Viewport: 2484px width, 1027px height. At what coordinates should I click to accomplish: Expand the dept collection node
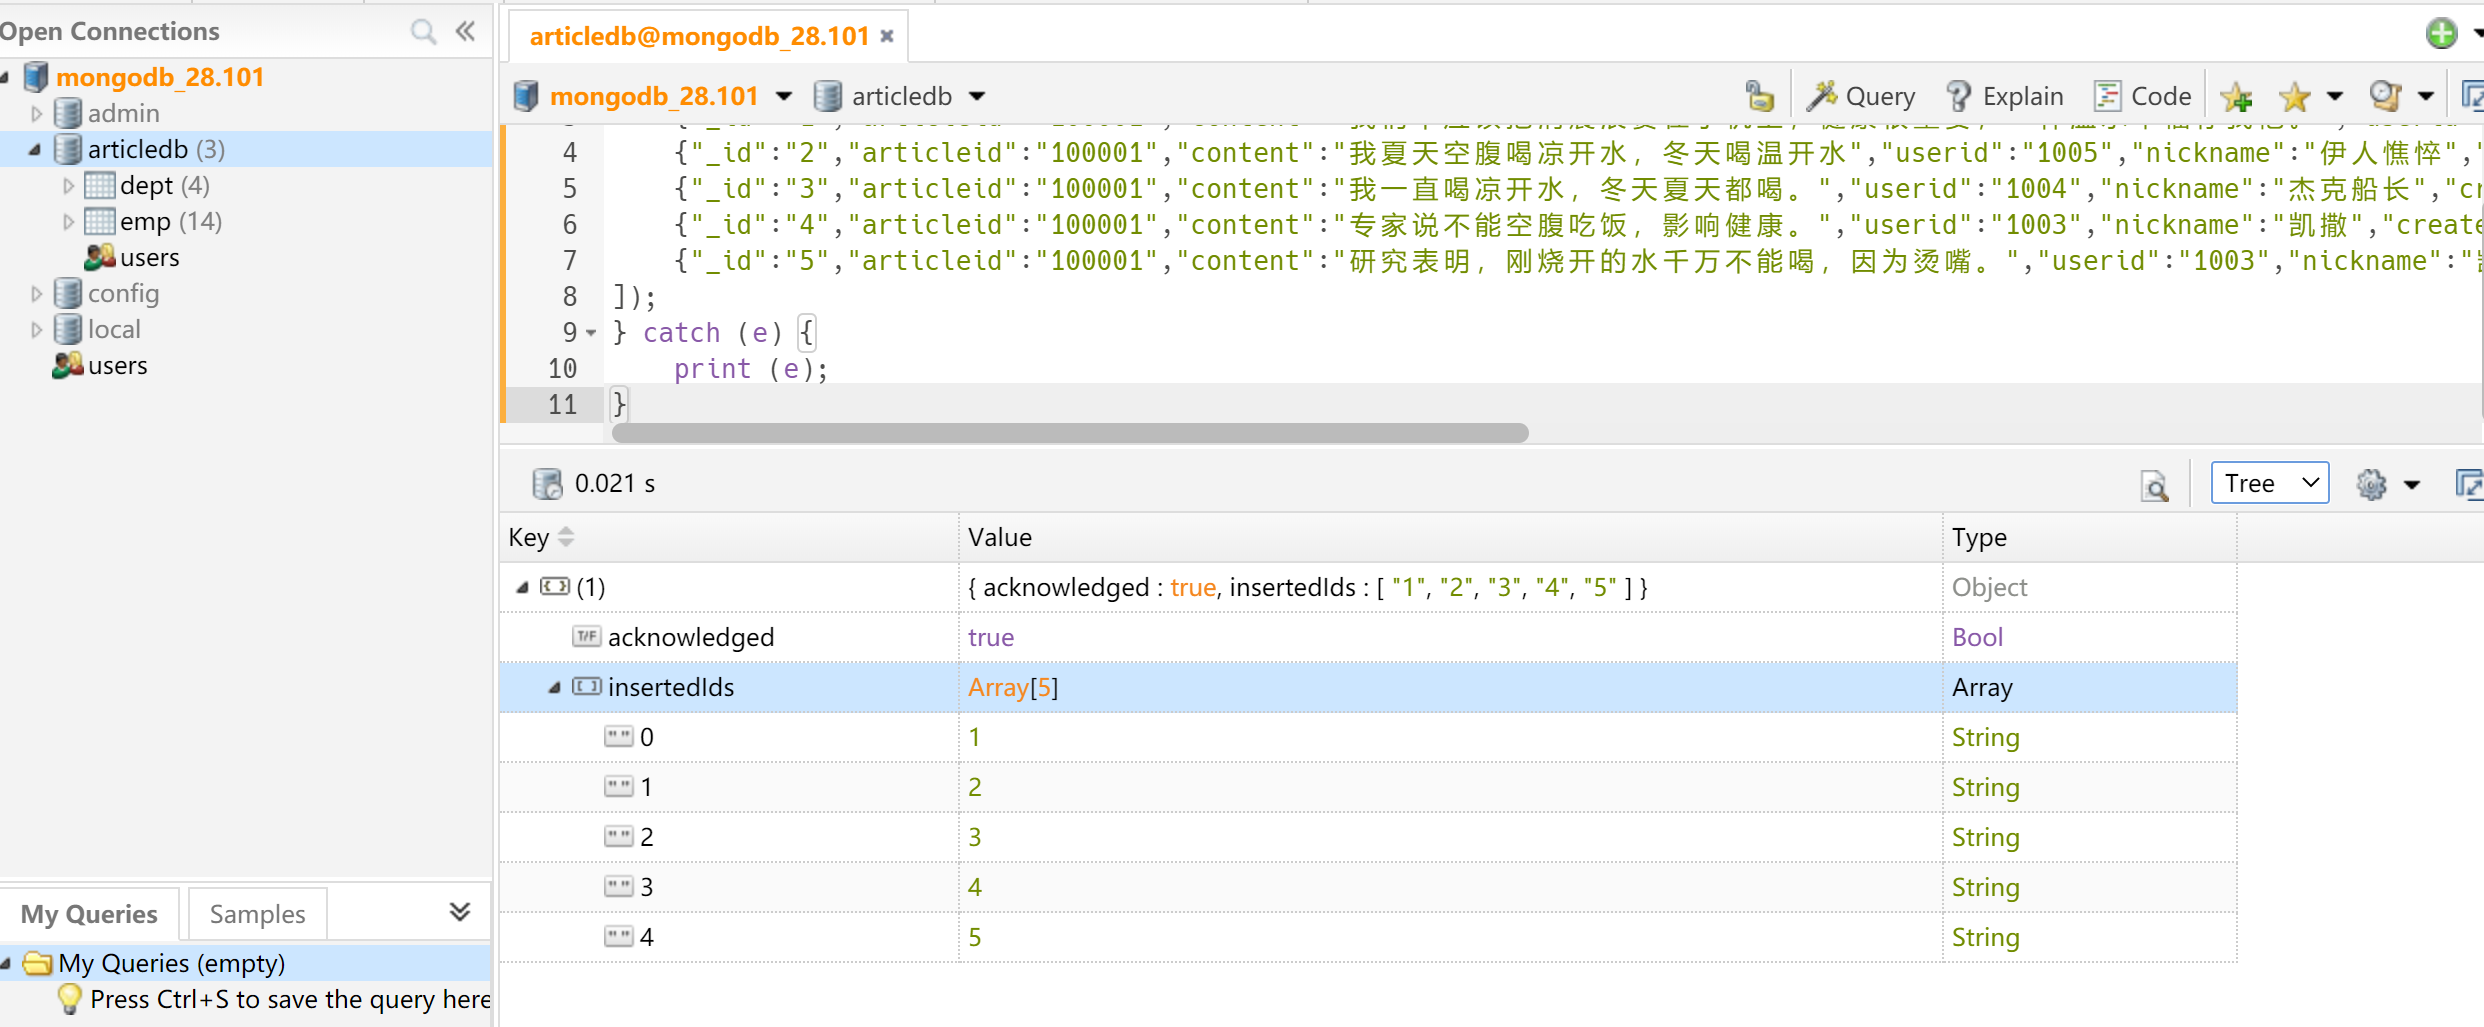(68, 186)
